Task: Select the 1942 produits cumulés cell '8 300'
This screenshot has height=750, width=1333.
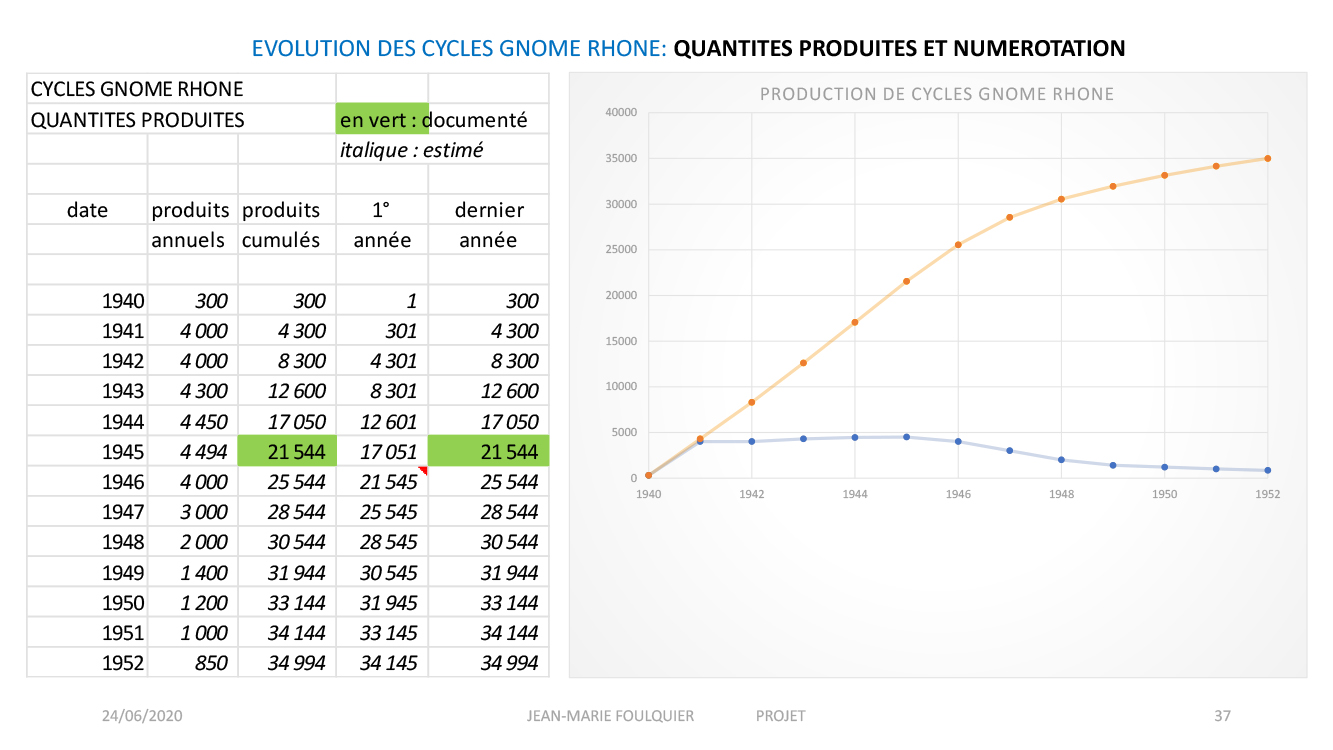Action: coord(287,360)
